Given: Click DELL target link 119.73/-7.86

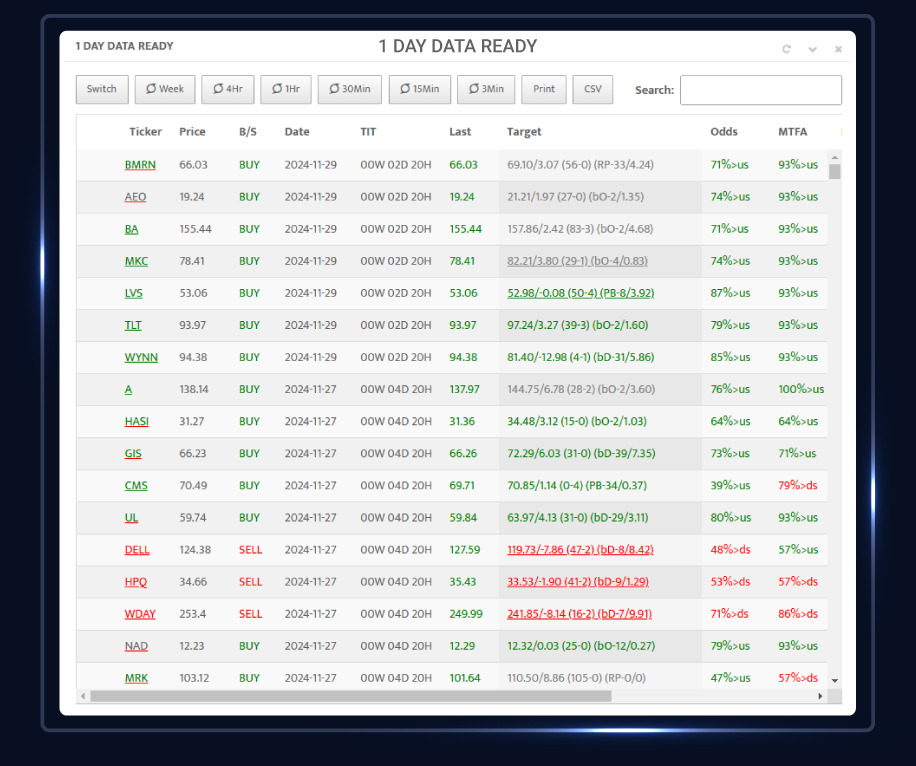Looking at the screenshot, I should pyautogui.click(x=580, y=550).
